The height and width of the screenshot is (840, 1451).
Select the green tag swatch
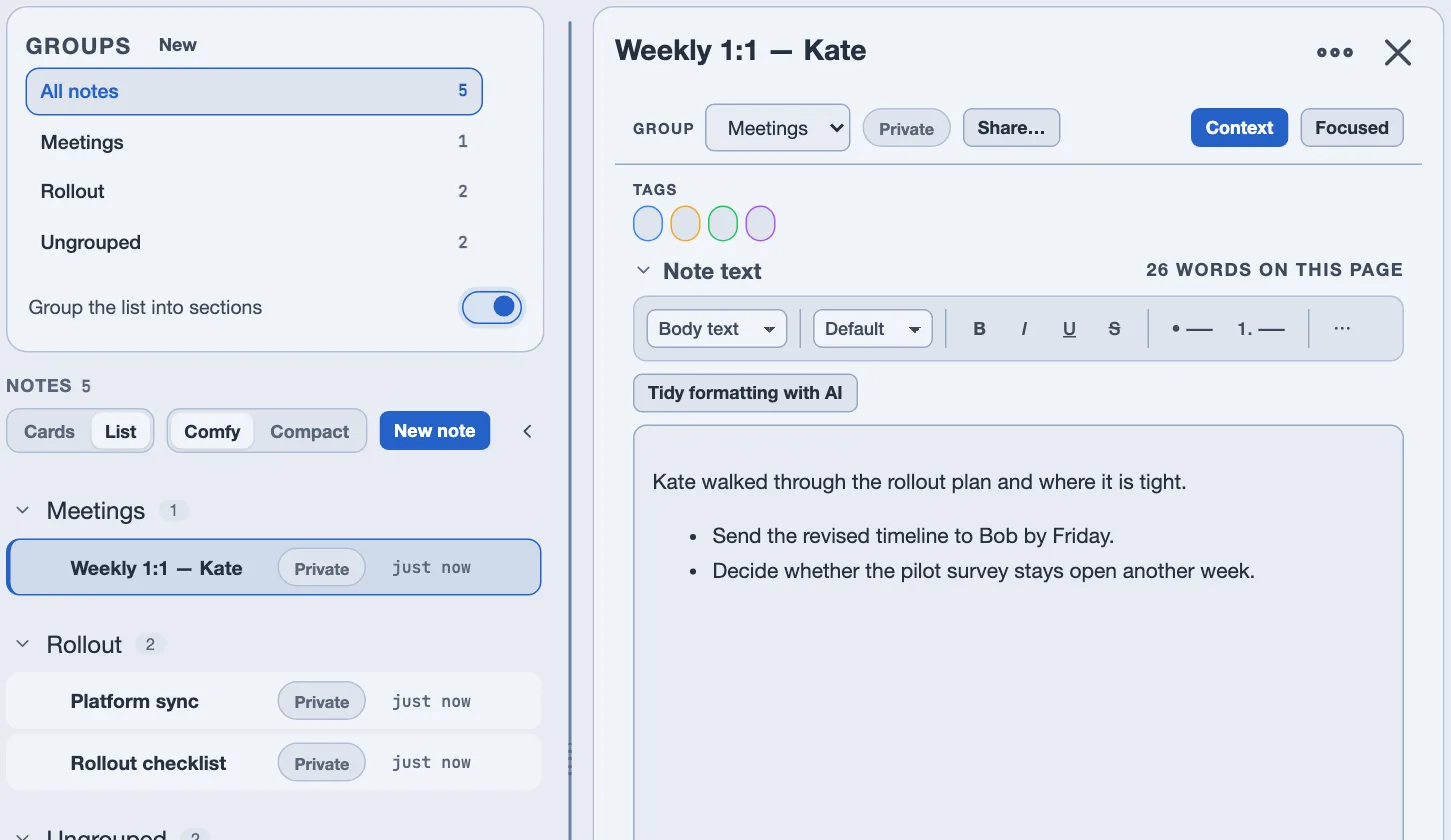(723, 223)
